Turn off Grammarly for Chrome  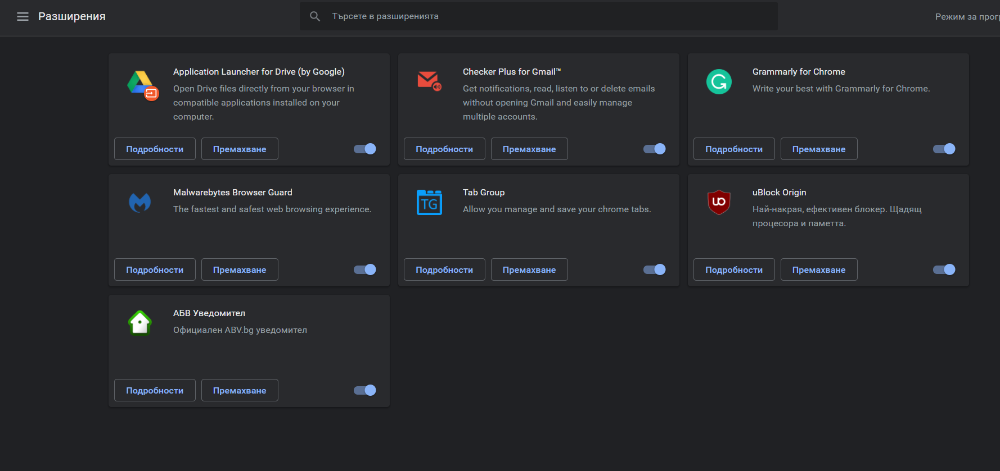[944, 149]
